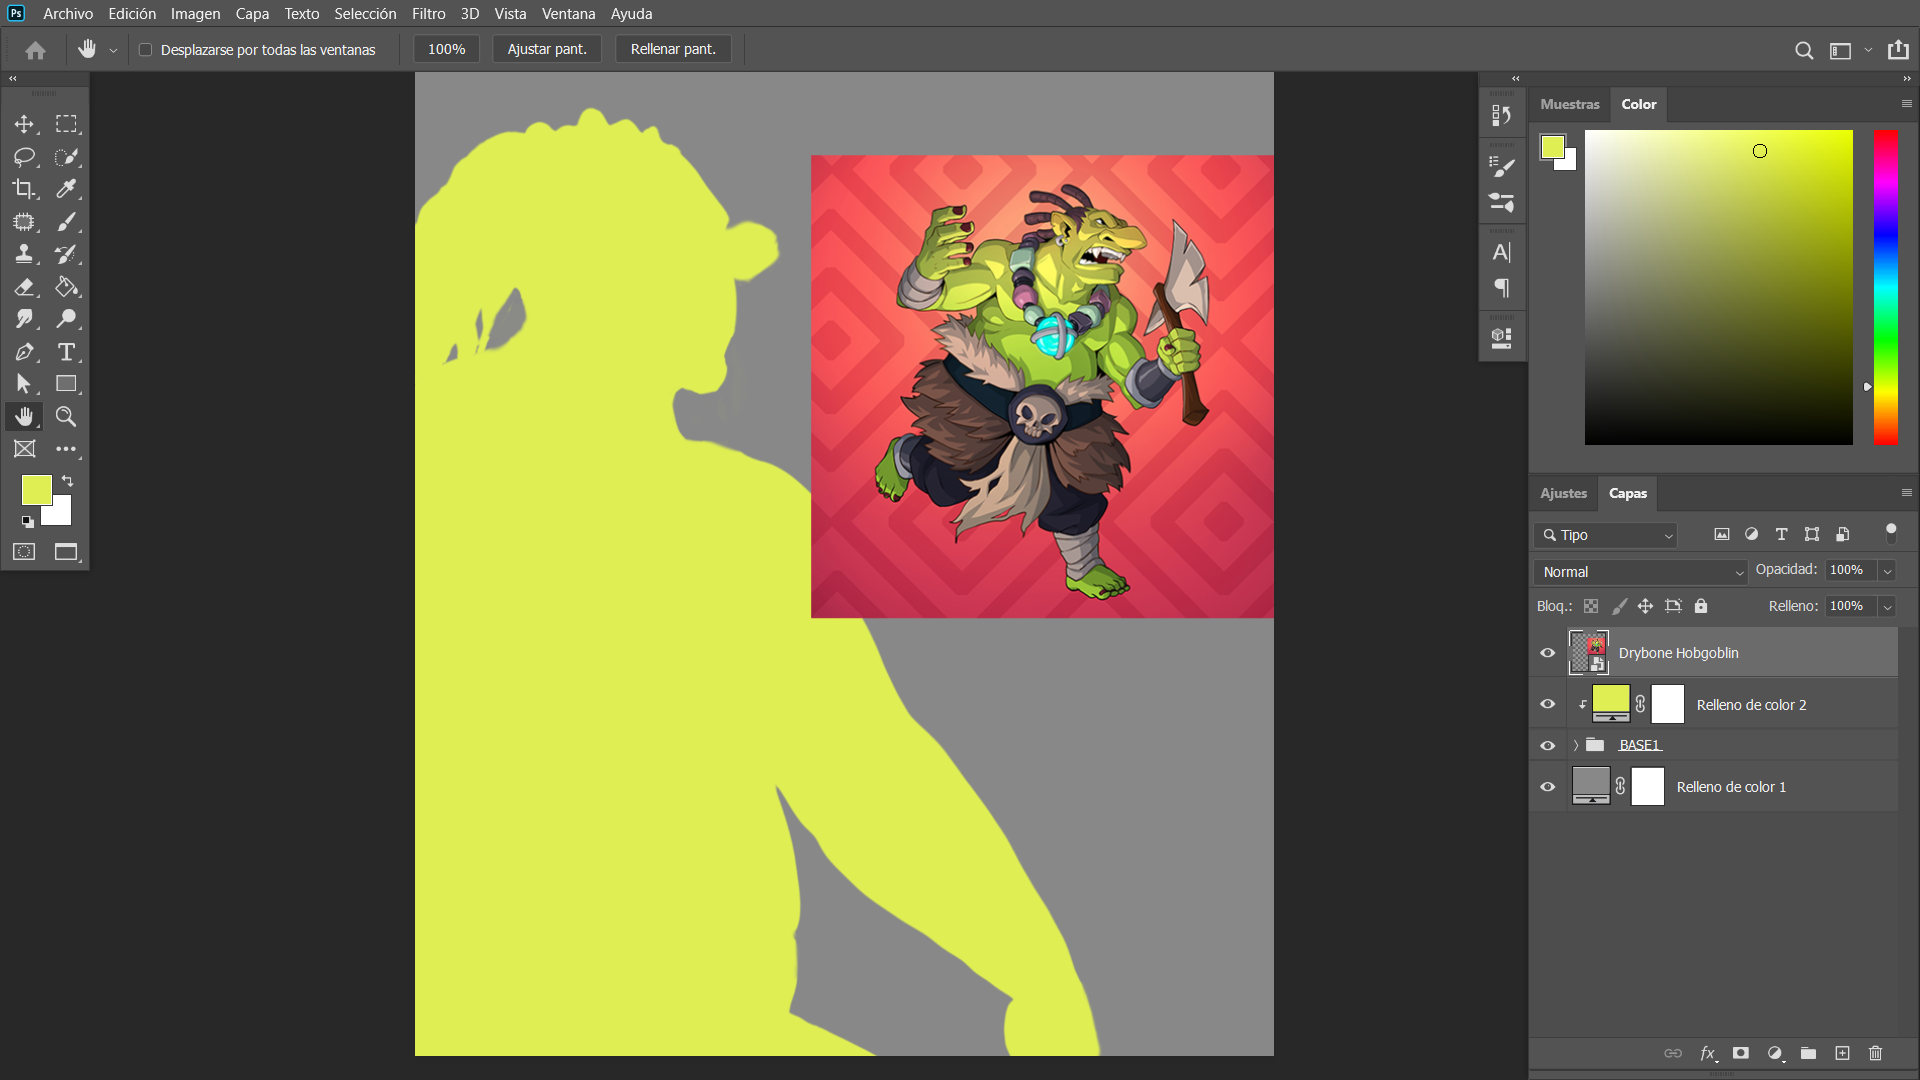Enable Desplazarse por todas las ventanas checkbox
The height and width of the screenshot is (1080, 1920).
(x=145, y=50)
